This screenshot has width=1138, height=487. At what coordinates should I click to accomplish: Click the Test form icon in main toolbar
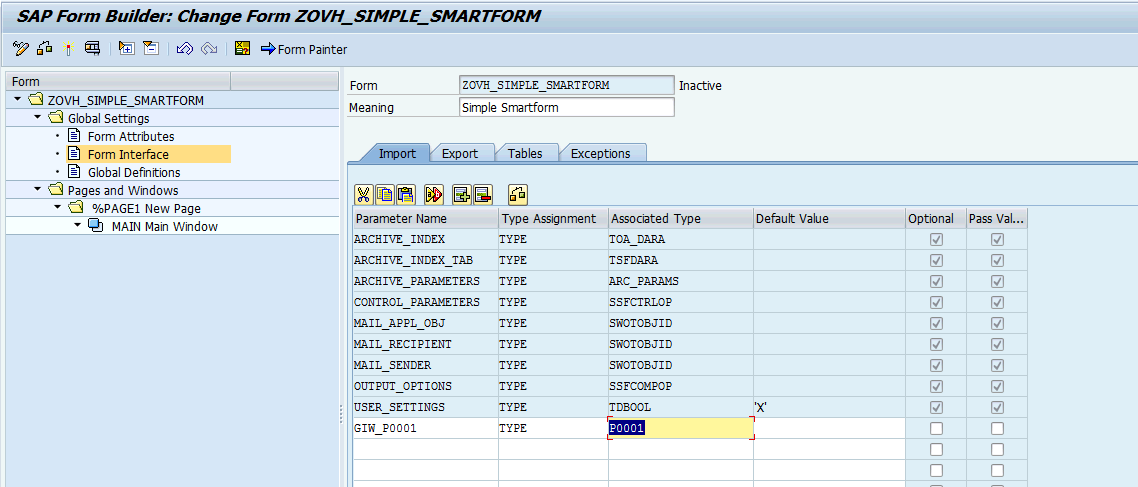tap(92, 49)
